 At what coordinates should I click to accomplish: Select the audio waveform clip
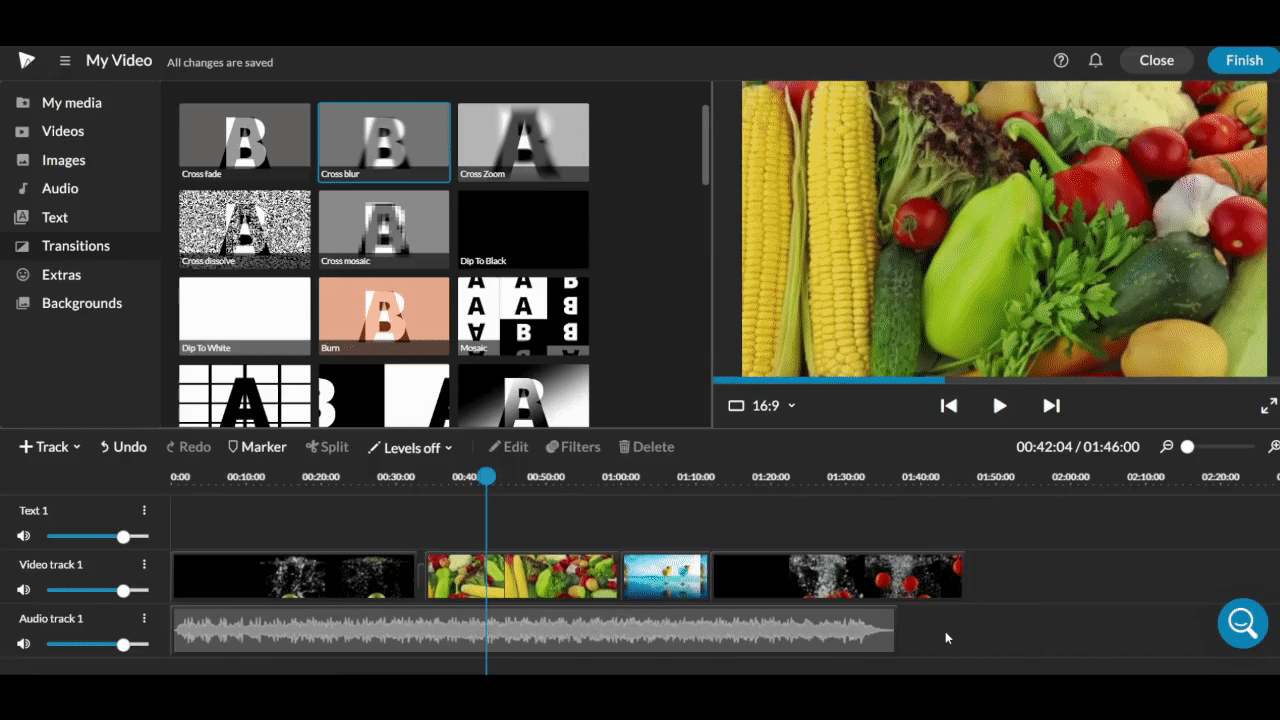point(534,630)
